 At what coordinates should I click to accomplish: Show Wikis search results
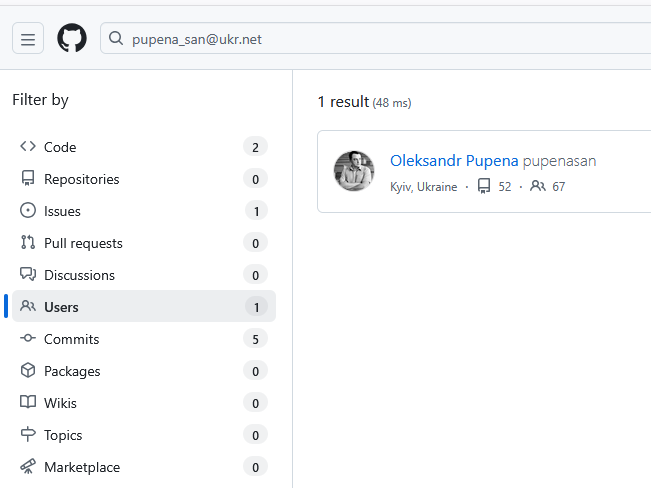tap(60, 403)
